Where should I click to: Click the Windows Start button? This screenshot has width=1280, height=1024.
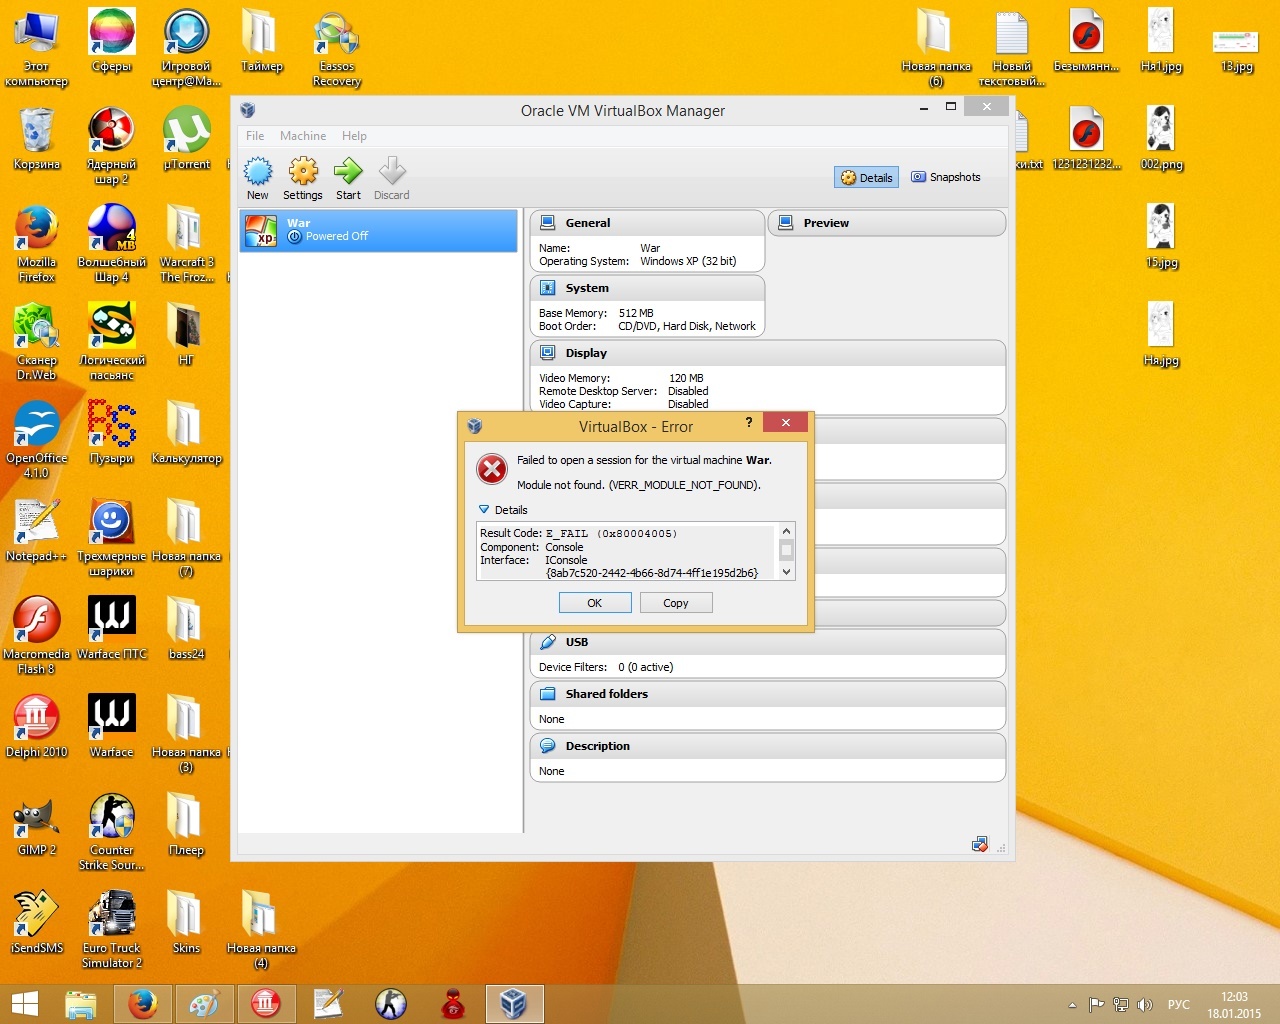coord(25,1004)
